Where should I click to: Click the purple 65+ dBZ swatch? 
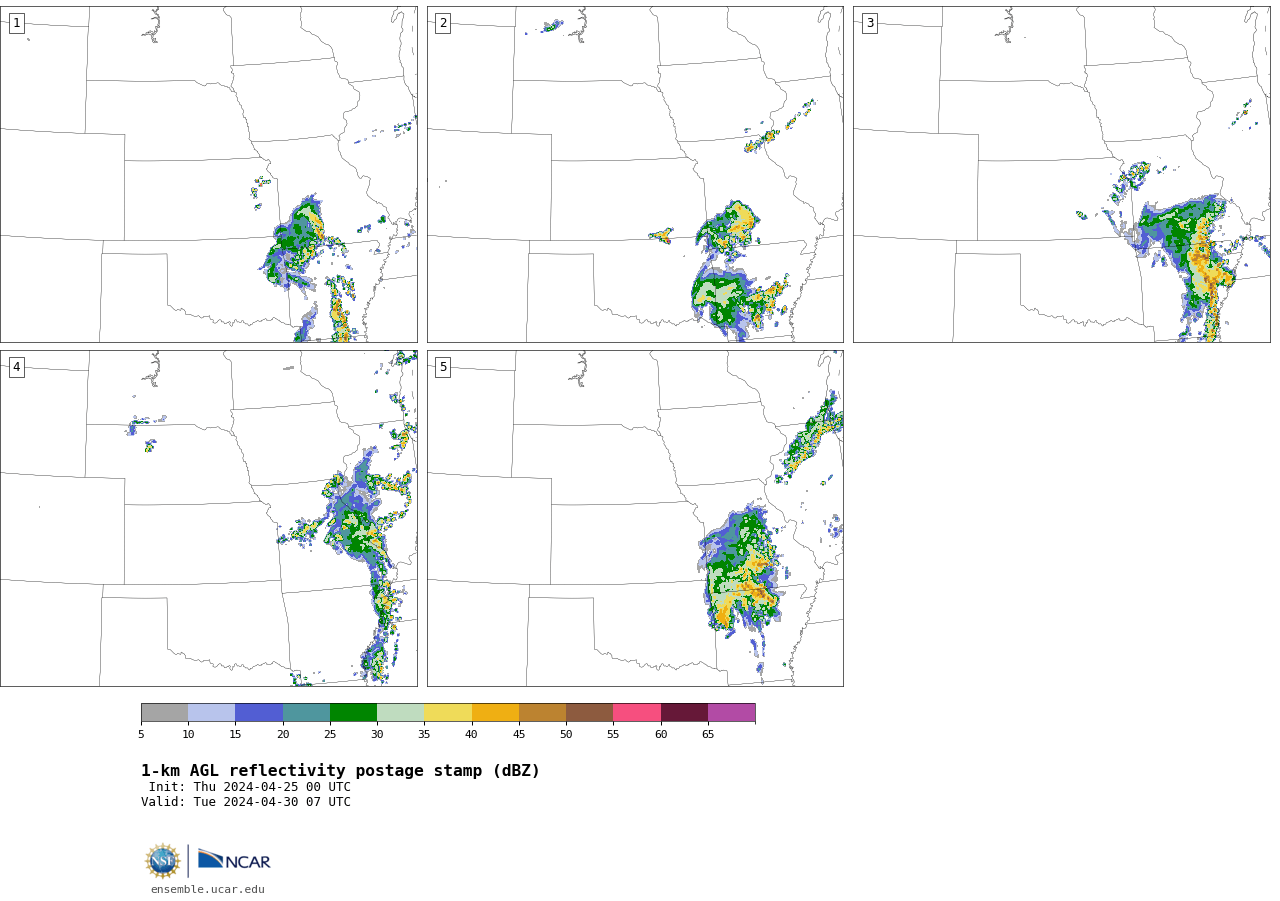[x=731, y=712]
